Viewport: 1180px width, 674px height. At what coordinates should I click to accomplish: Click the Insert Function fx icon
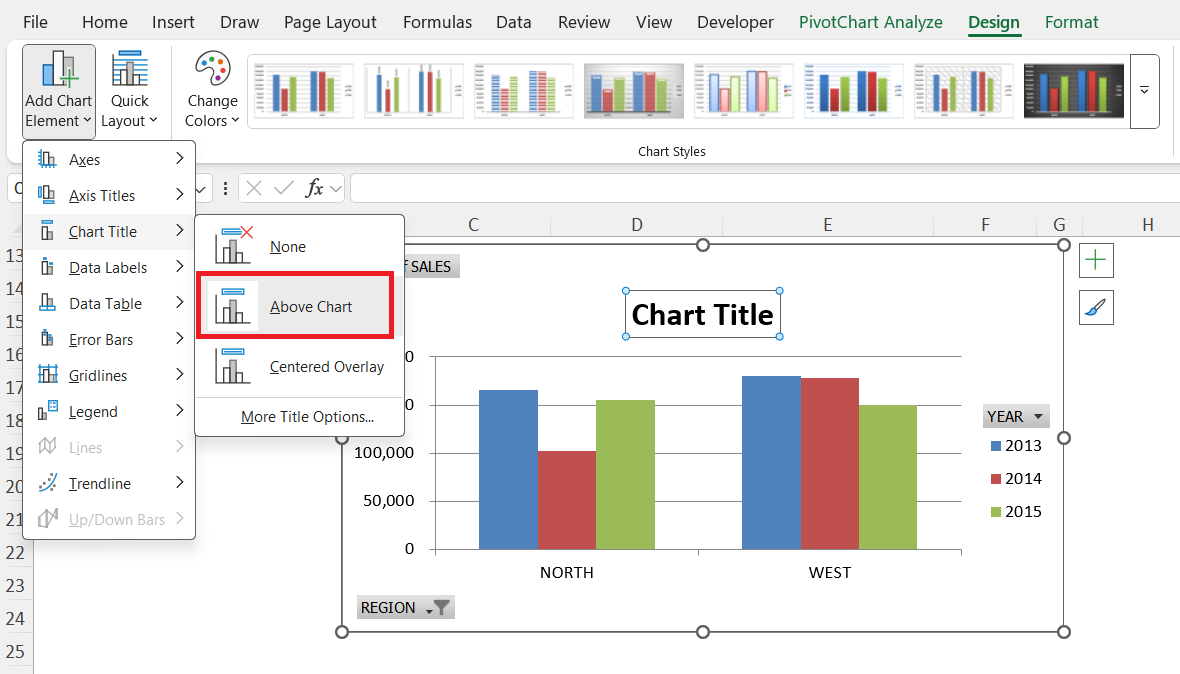click(x=314, y=188)
